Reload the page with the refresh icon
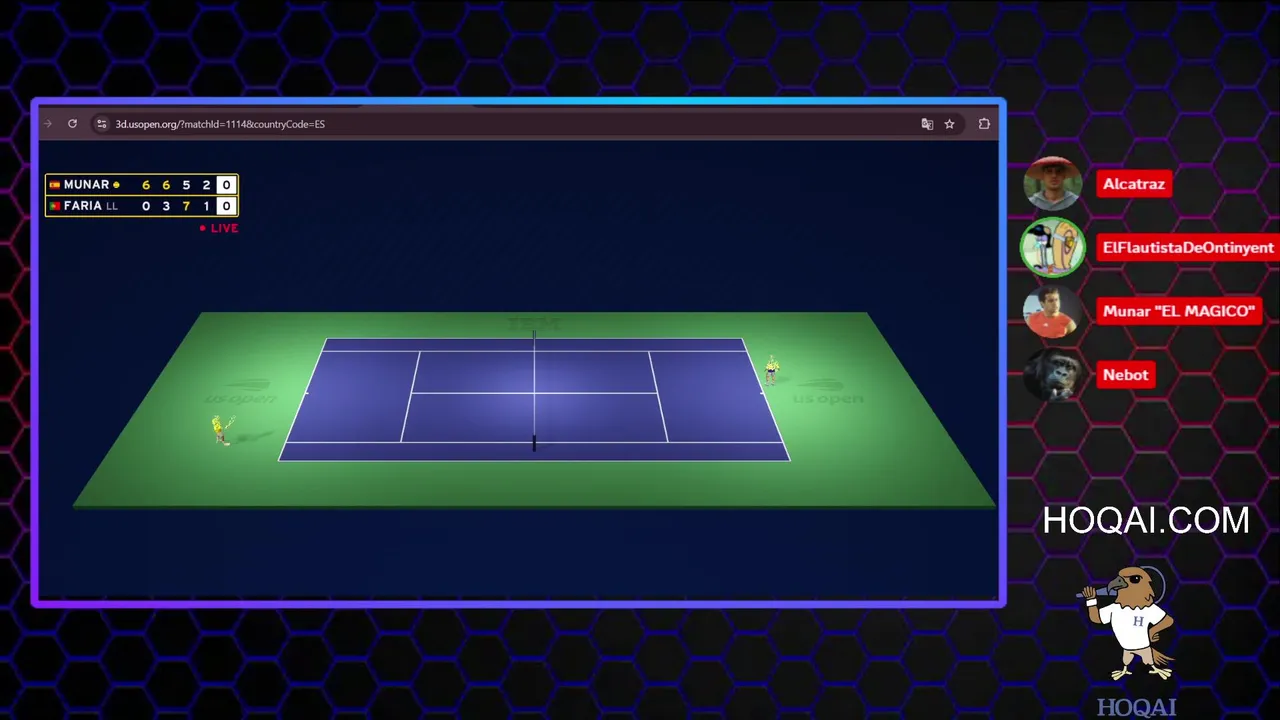1280x720 pixels. (x=72, y=124)
